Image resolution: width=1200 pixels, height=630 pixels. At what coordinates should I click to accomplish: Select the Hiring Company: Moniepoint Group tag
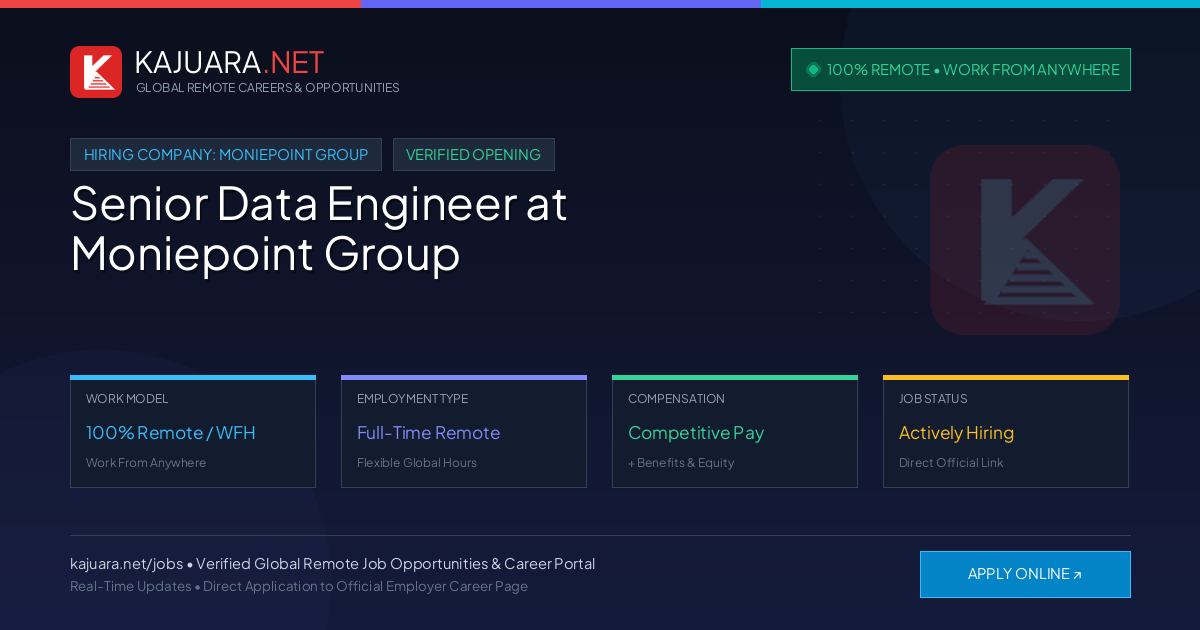click(x=226, y=155)
